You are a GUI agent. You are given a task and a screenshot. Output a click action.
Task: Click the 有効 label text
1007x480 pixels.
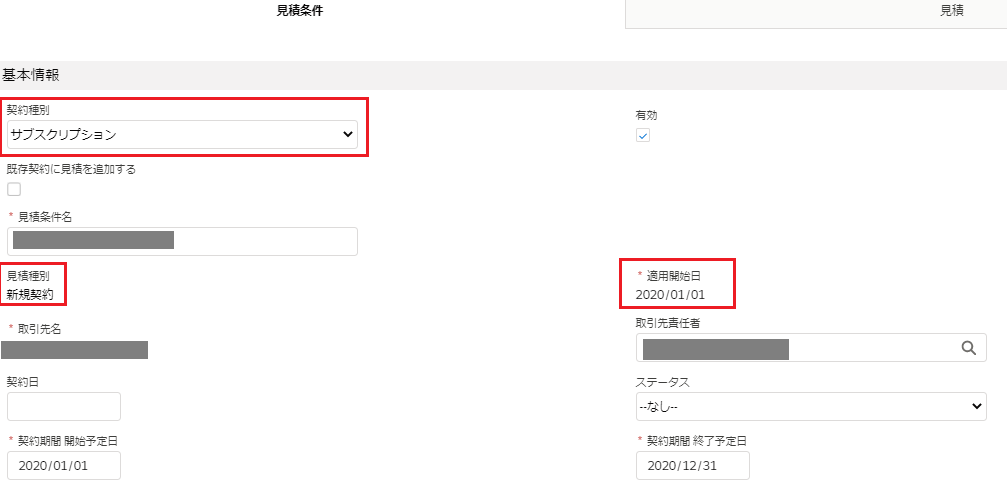pos(646,115)
